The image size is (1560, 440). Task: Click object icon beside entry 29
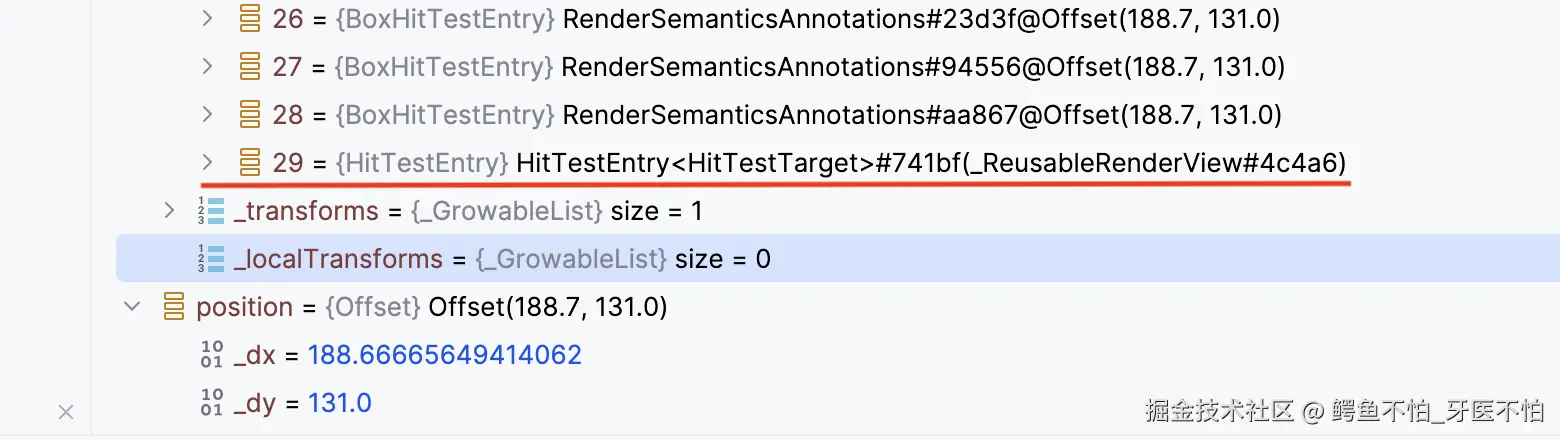click(249, 162)
